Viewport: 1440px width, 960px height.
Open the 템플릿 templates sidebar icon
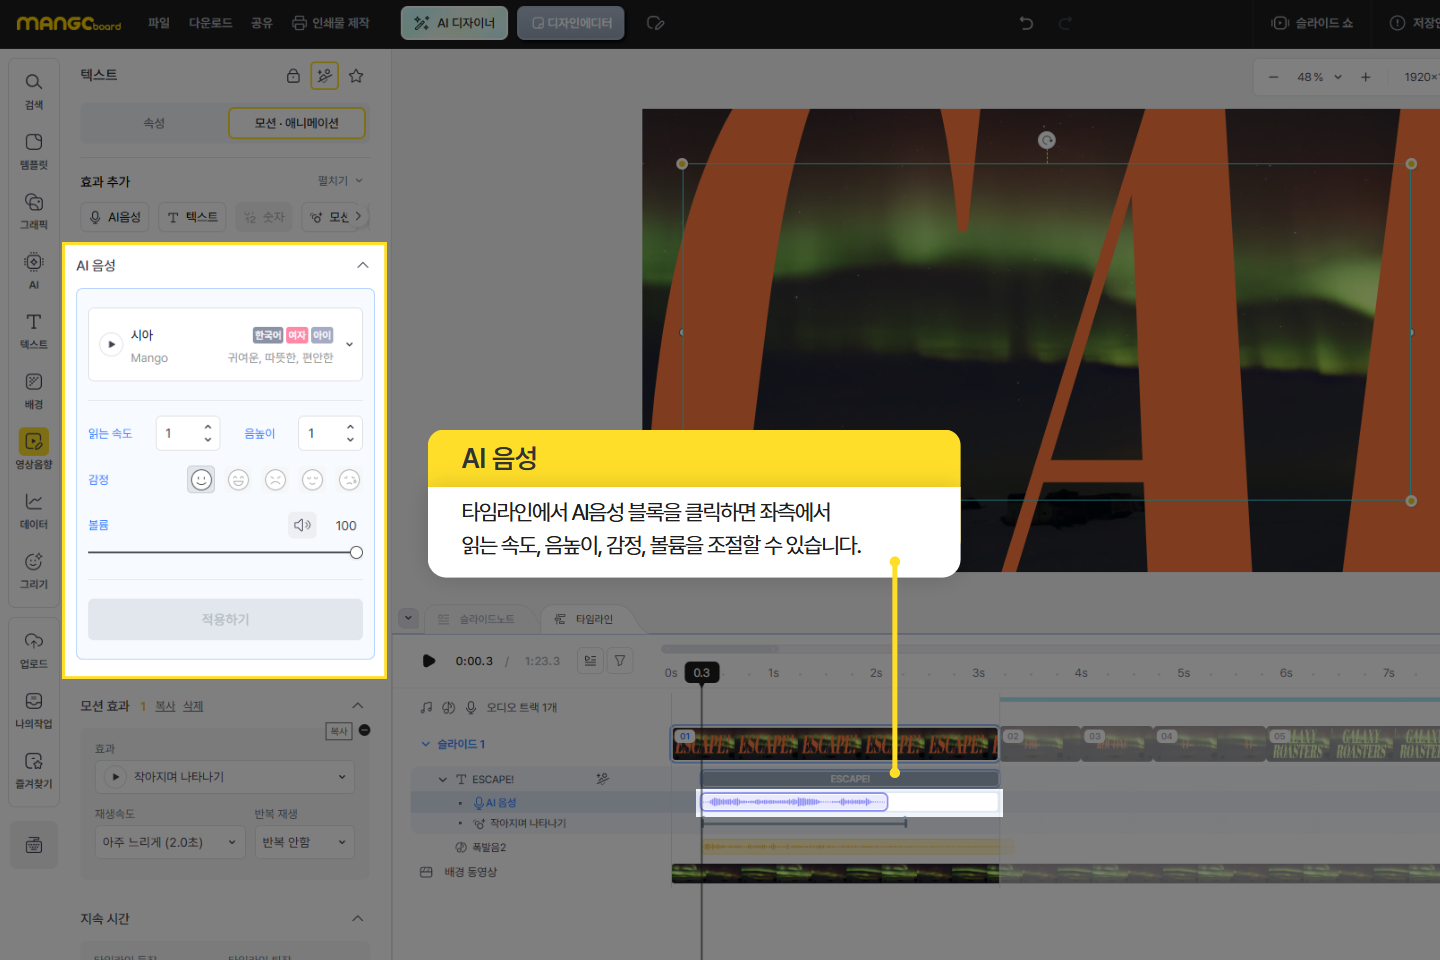(x=34, y=149)
